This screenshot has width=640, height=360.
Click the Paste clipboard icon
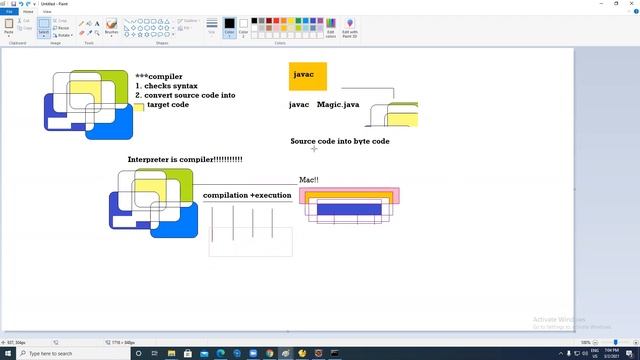9,24
